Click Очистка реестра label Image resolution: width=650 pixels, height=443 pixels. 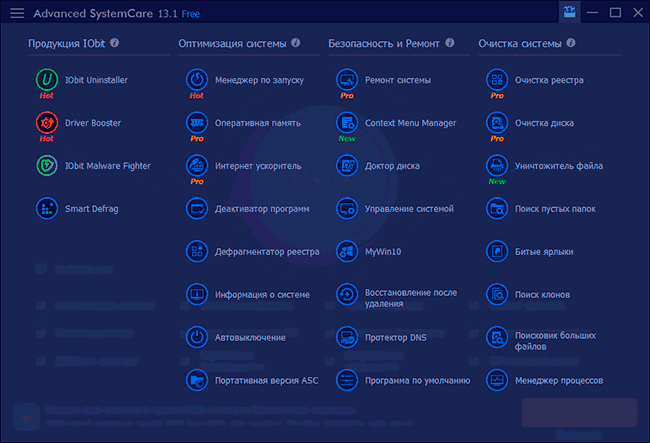(549, 80)
